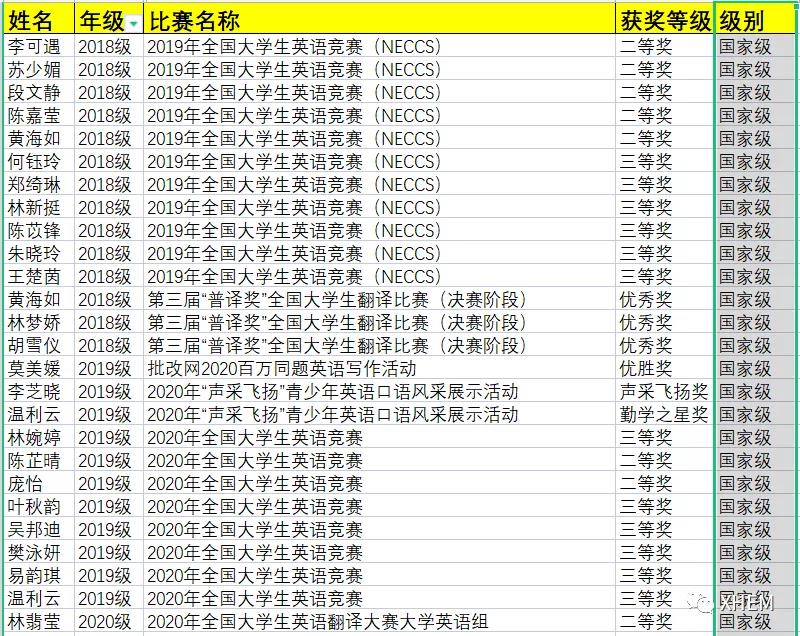Screen dimensions: 800x636
Task: Click the 2020级 cell in the last row
Action: pyautogui.click(x=107, y=621)
